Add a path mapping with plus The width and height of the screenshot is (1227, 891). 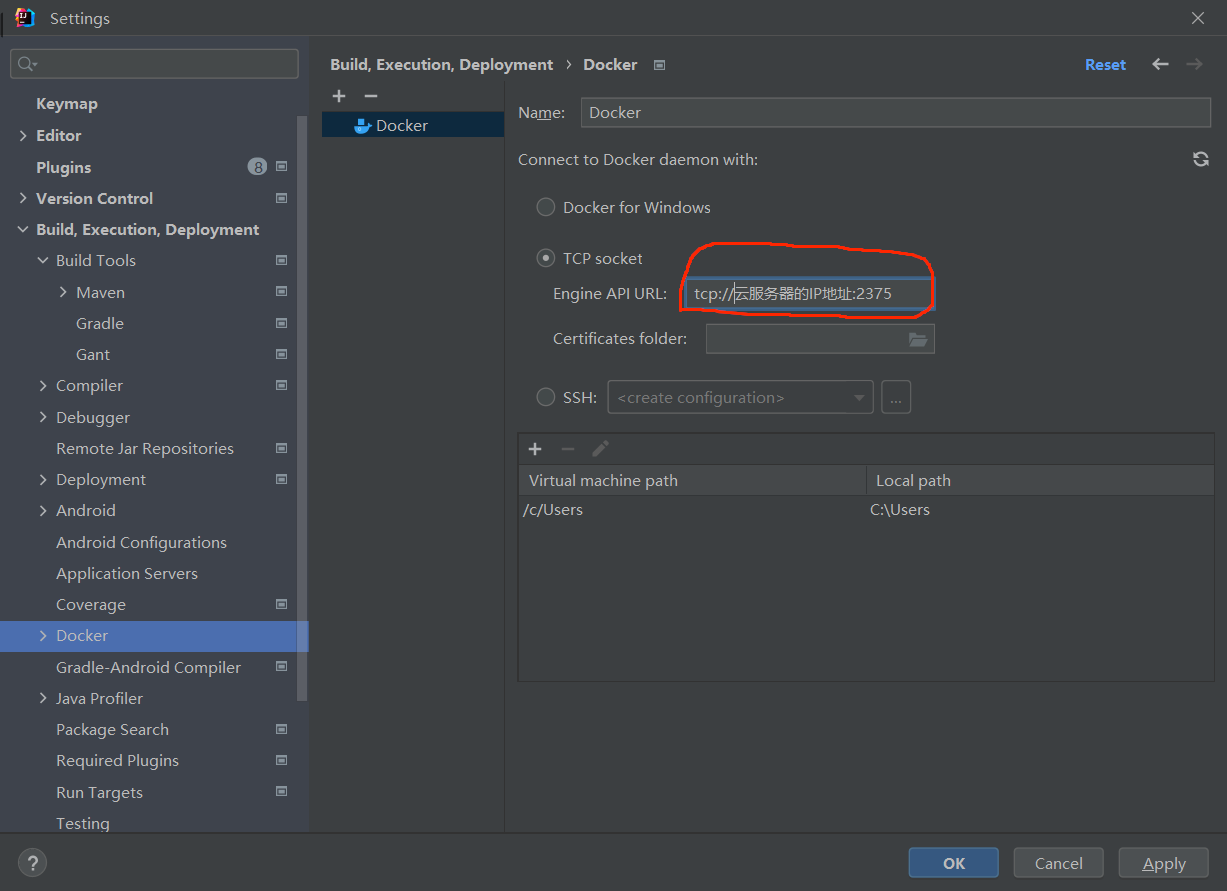(535, 449)
